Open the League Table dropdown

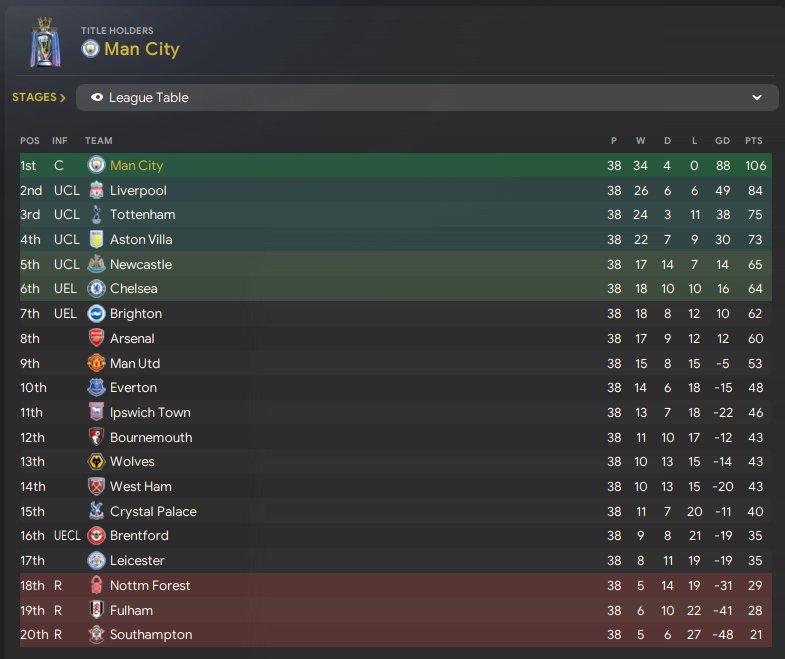[x=427, y=98]
